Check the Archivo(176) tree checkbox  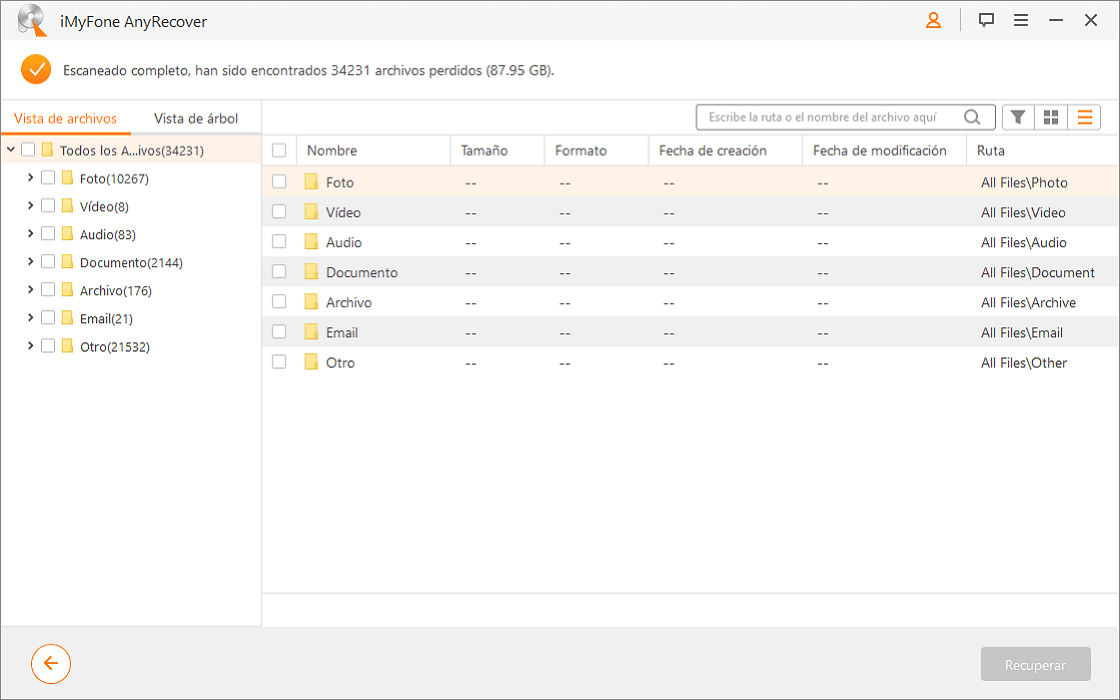pyautogui.click(x=48, y=289)
